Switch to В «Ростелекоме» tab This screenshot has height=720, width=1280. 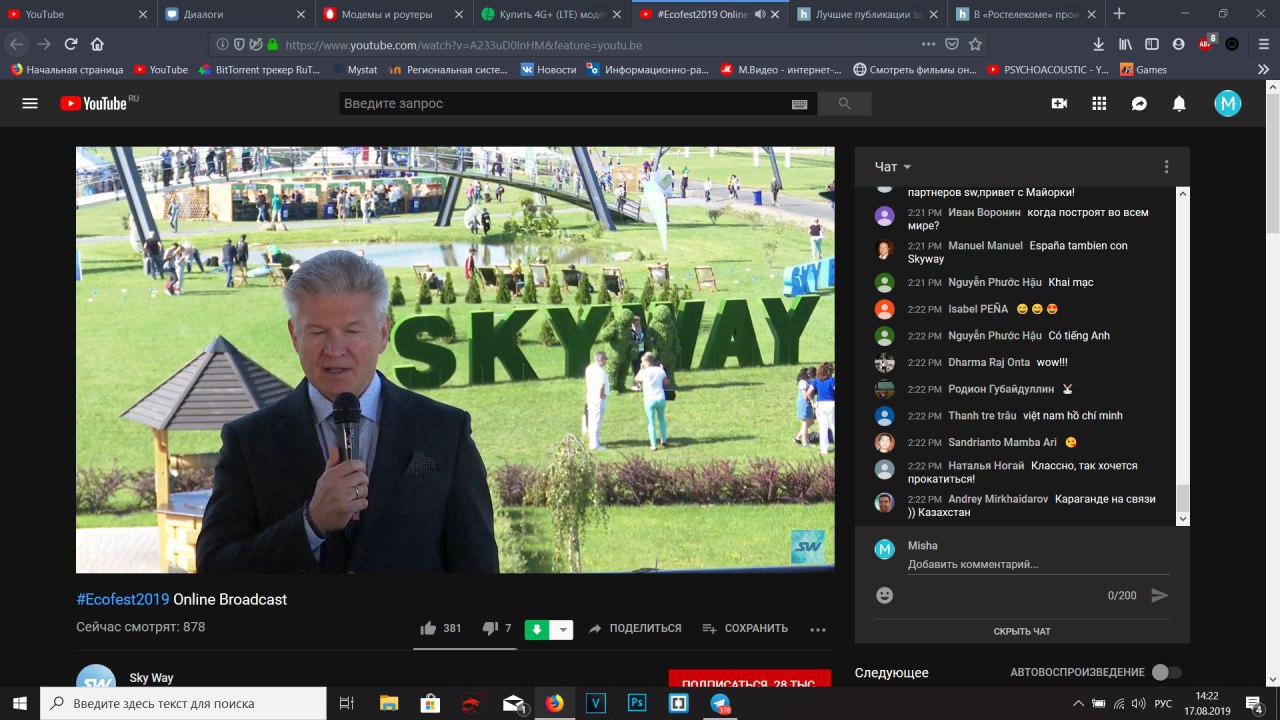tap(1026, 14)
